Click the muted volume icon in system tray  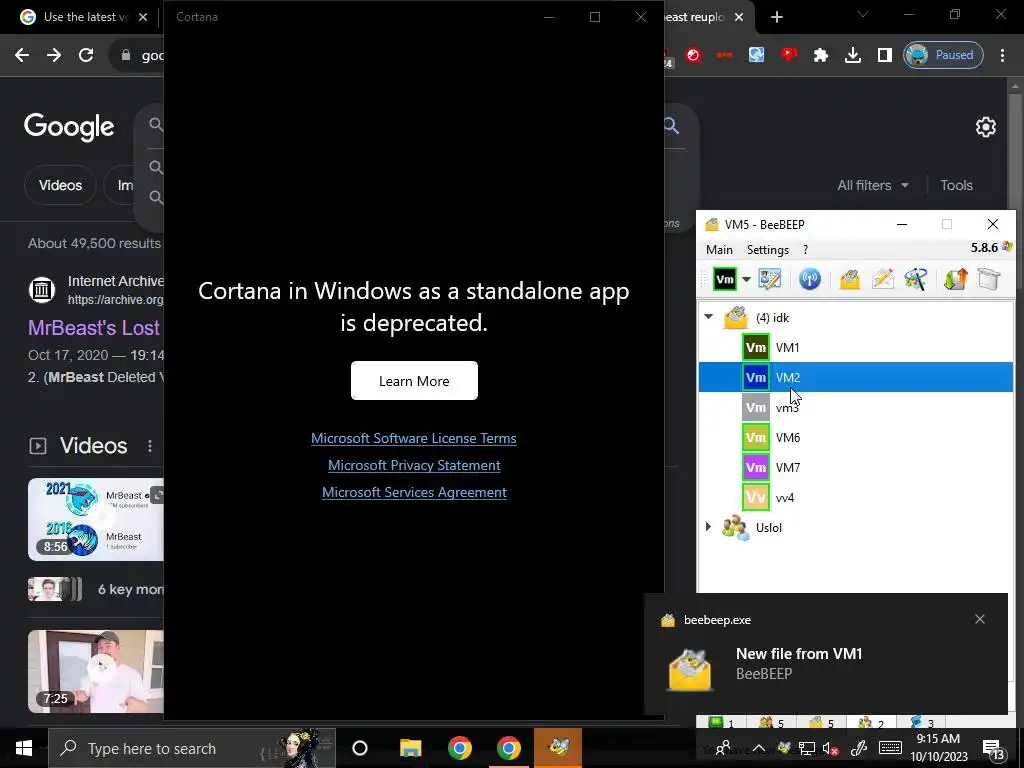[830, 748]
